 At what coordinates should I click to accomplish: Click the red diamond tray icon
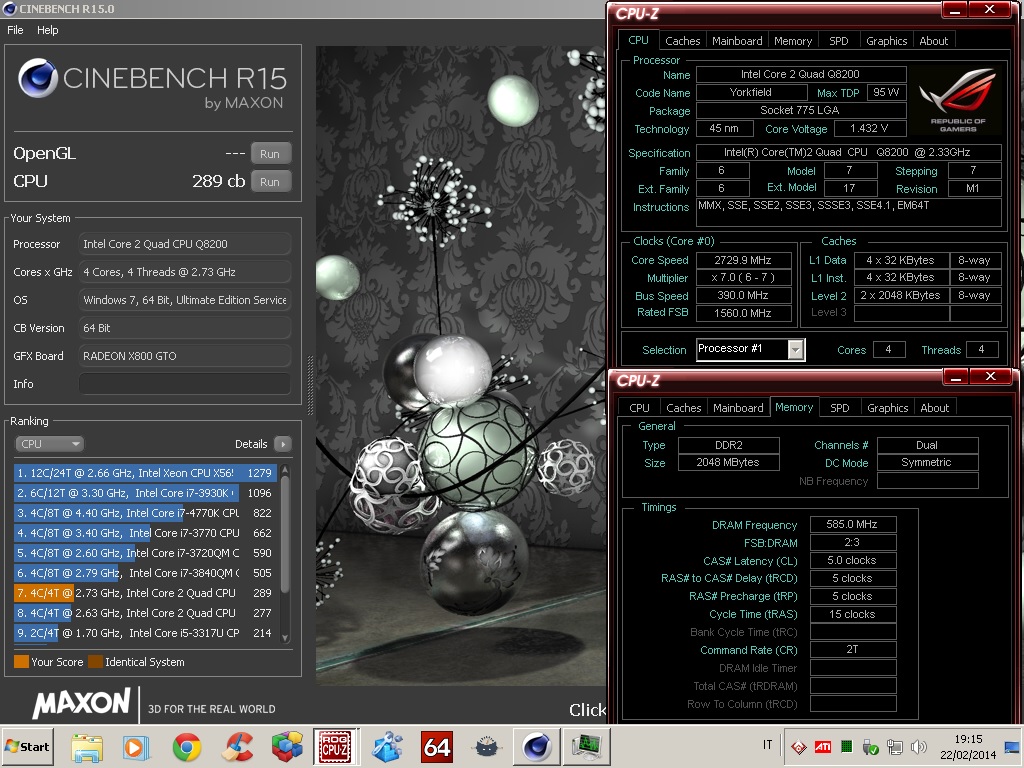pyautogui.click(x=798, y=746)
